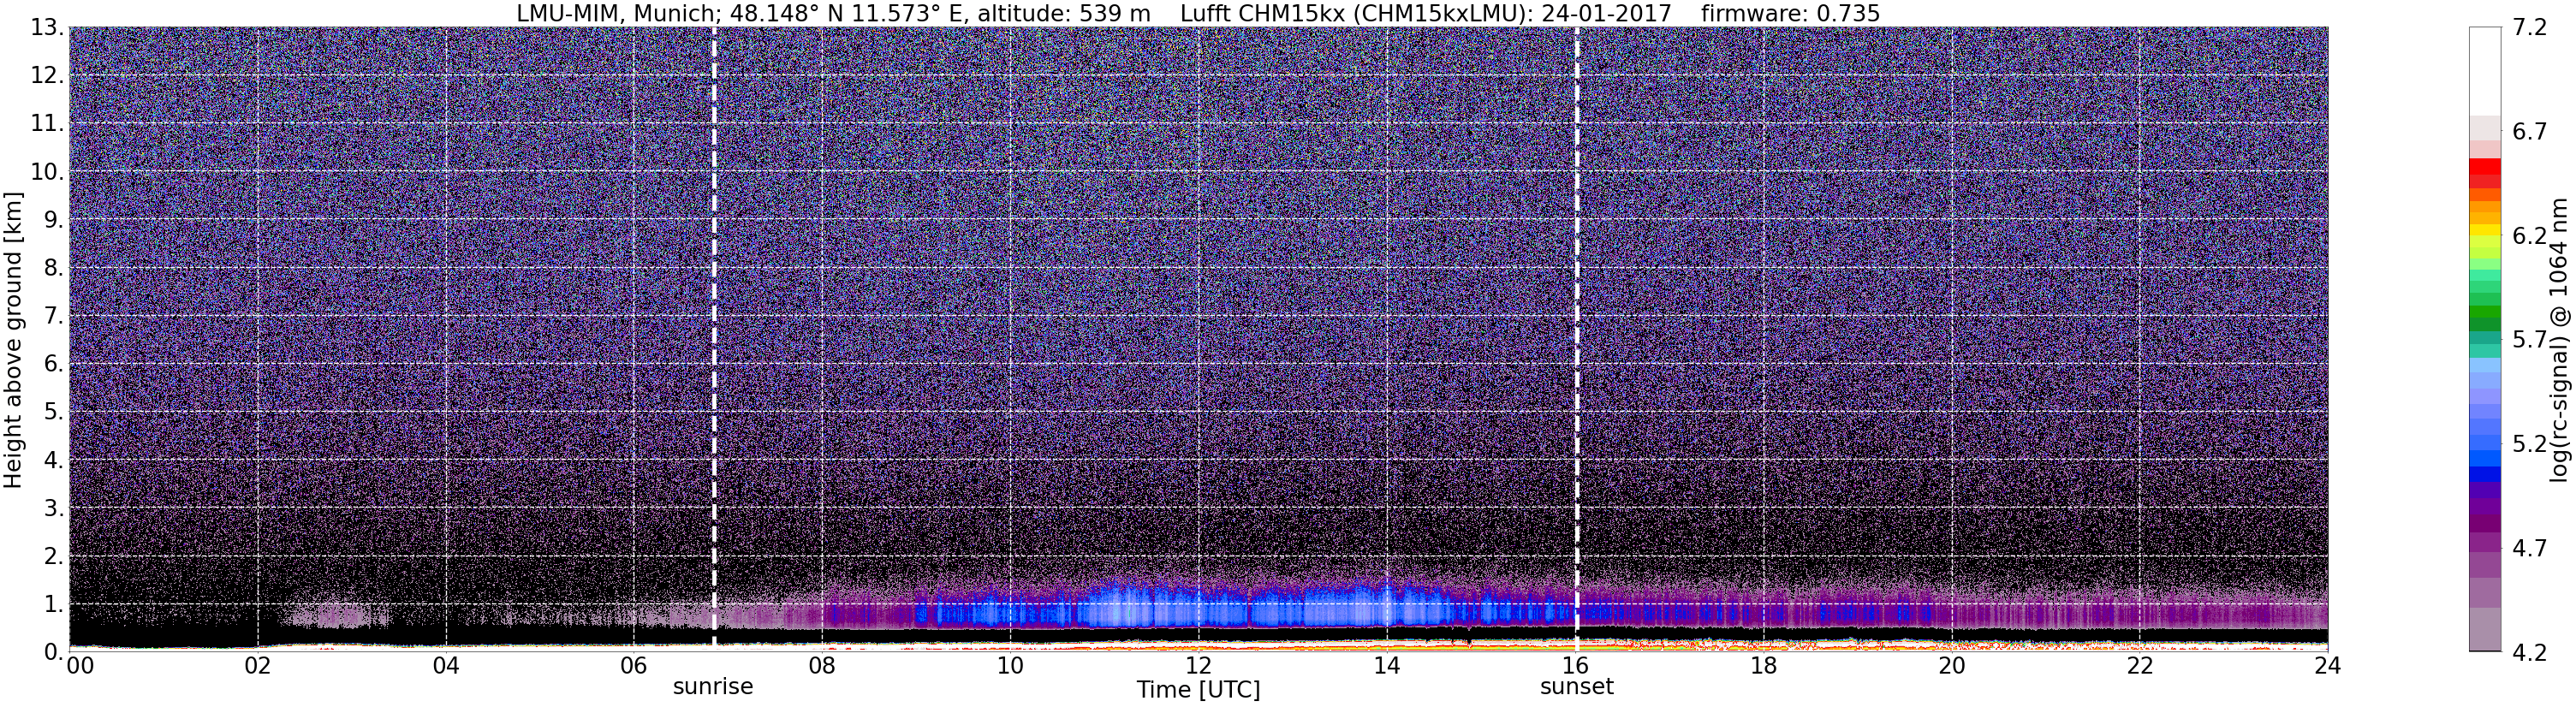Click the y-axis tick label 1.
2576x707 pixels.
(x=55, y=604)
